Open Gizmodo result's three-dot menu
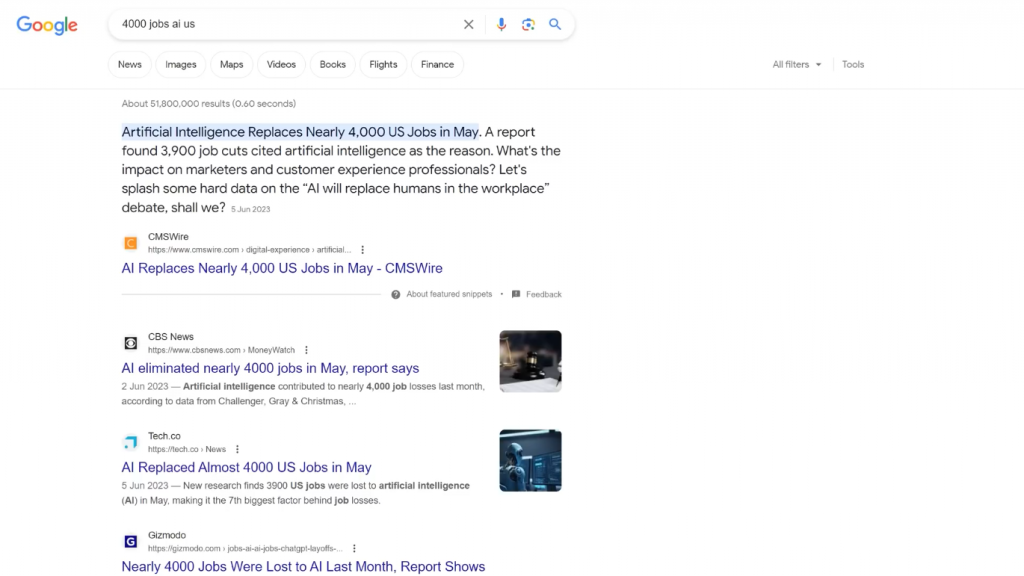Image resolution: width=1024 pixels, height=576 pixels. 354,549
